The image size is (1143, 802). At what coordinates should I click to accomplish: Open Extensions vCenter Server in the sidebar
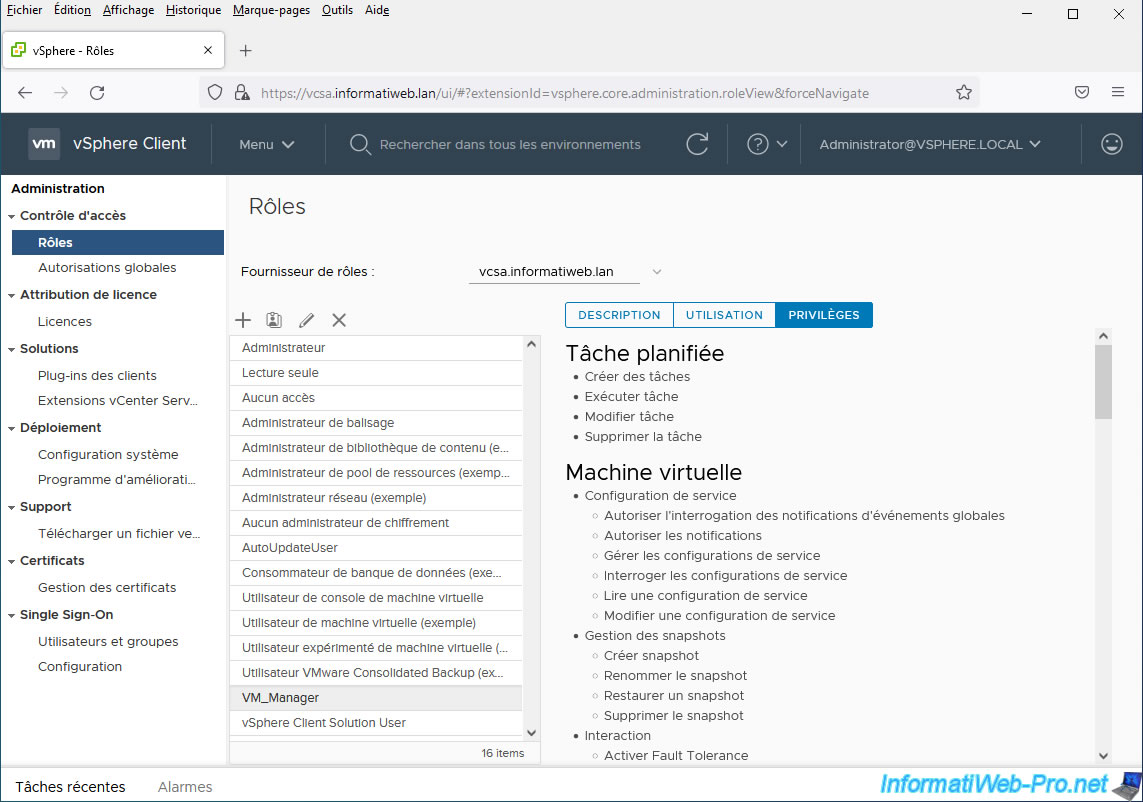(117, 400)
